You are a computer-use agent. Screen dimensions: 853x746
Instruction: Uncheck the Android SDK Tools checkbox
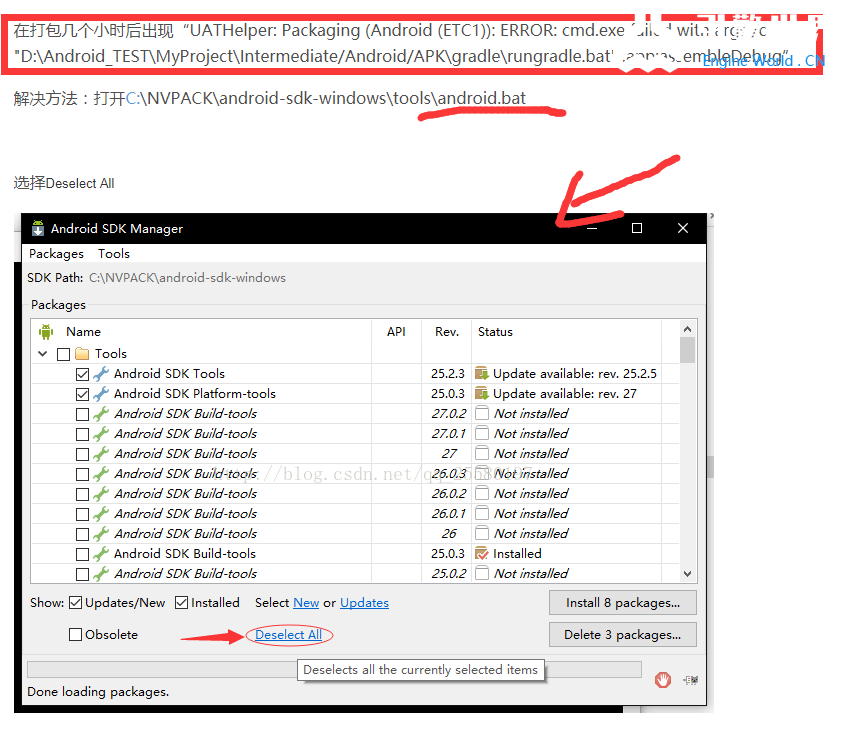pos(83,374)
